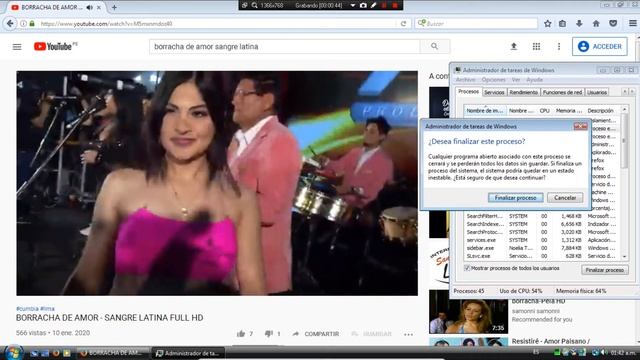Open the Opciones menu in Task Manager
This screenshot has height=360, width=640.
coord(493,80)
